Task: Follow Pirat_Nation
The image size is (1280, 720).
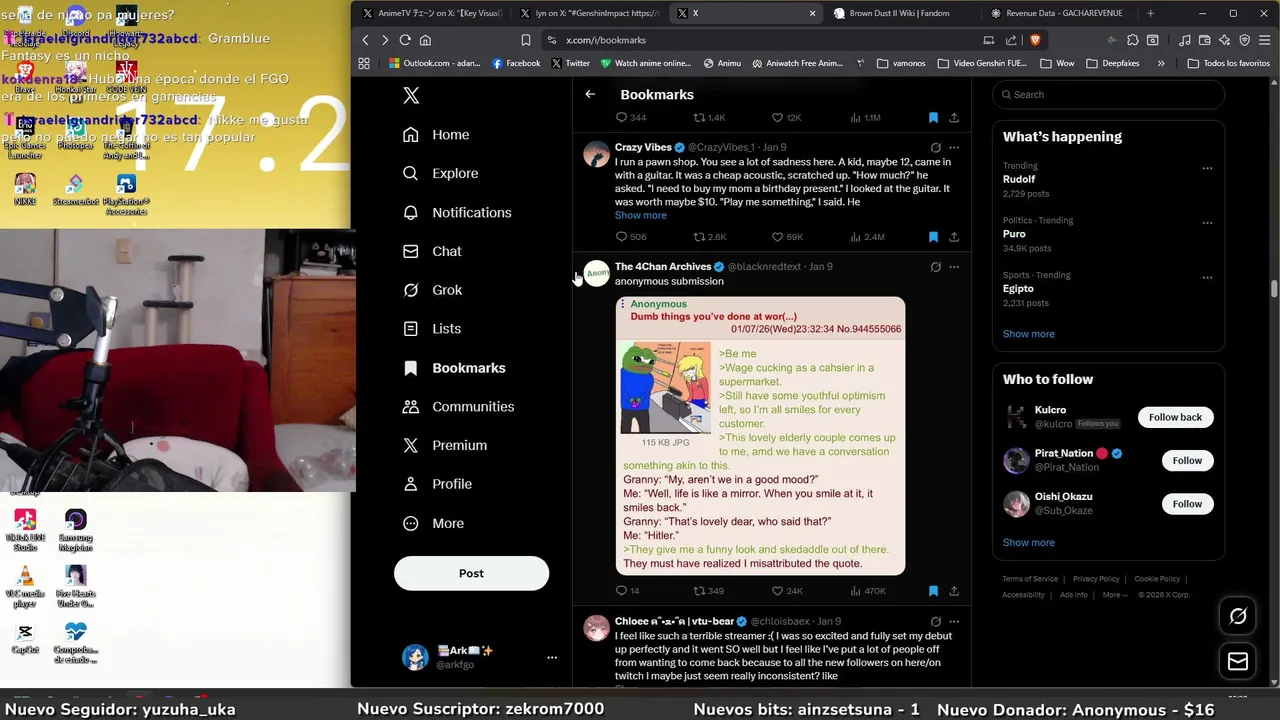Action: pyautogui.click(x=1187, y=460)
